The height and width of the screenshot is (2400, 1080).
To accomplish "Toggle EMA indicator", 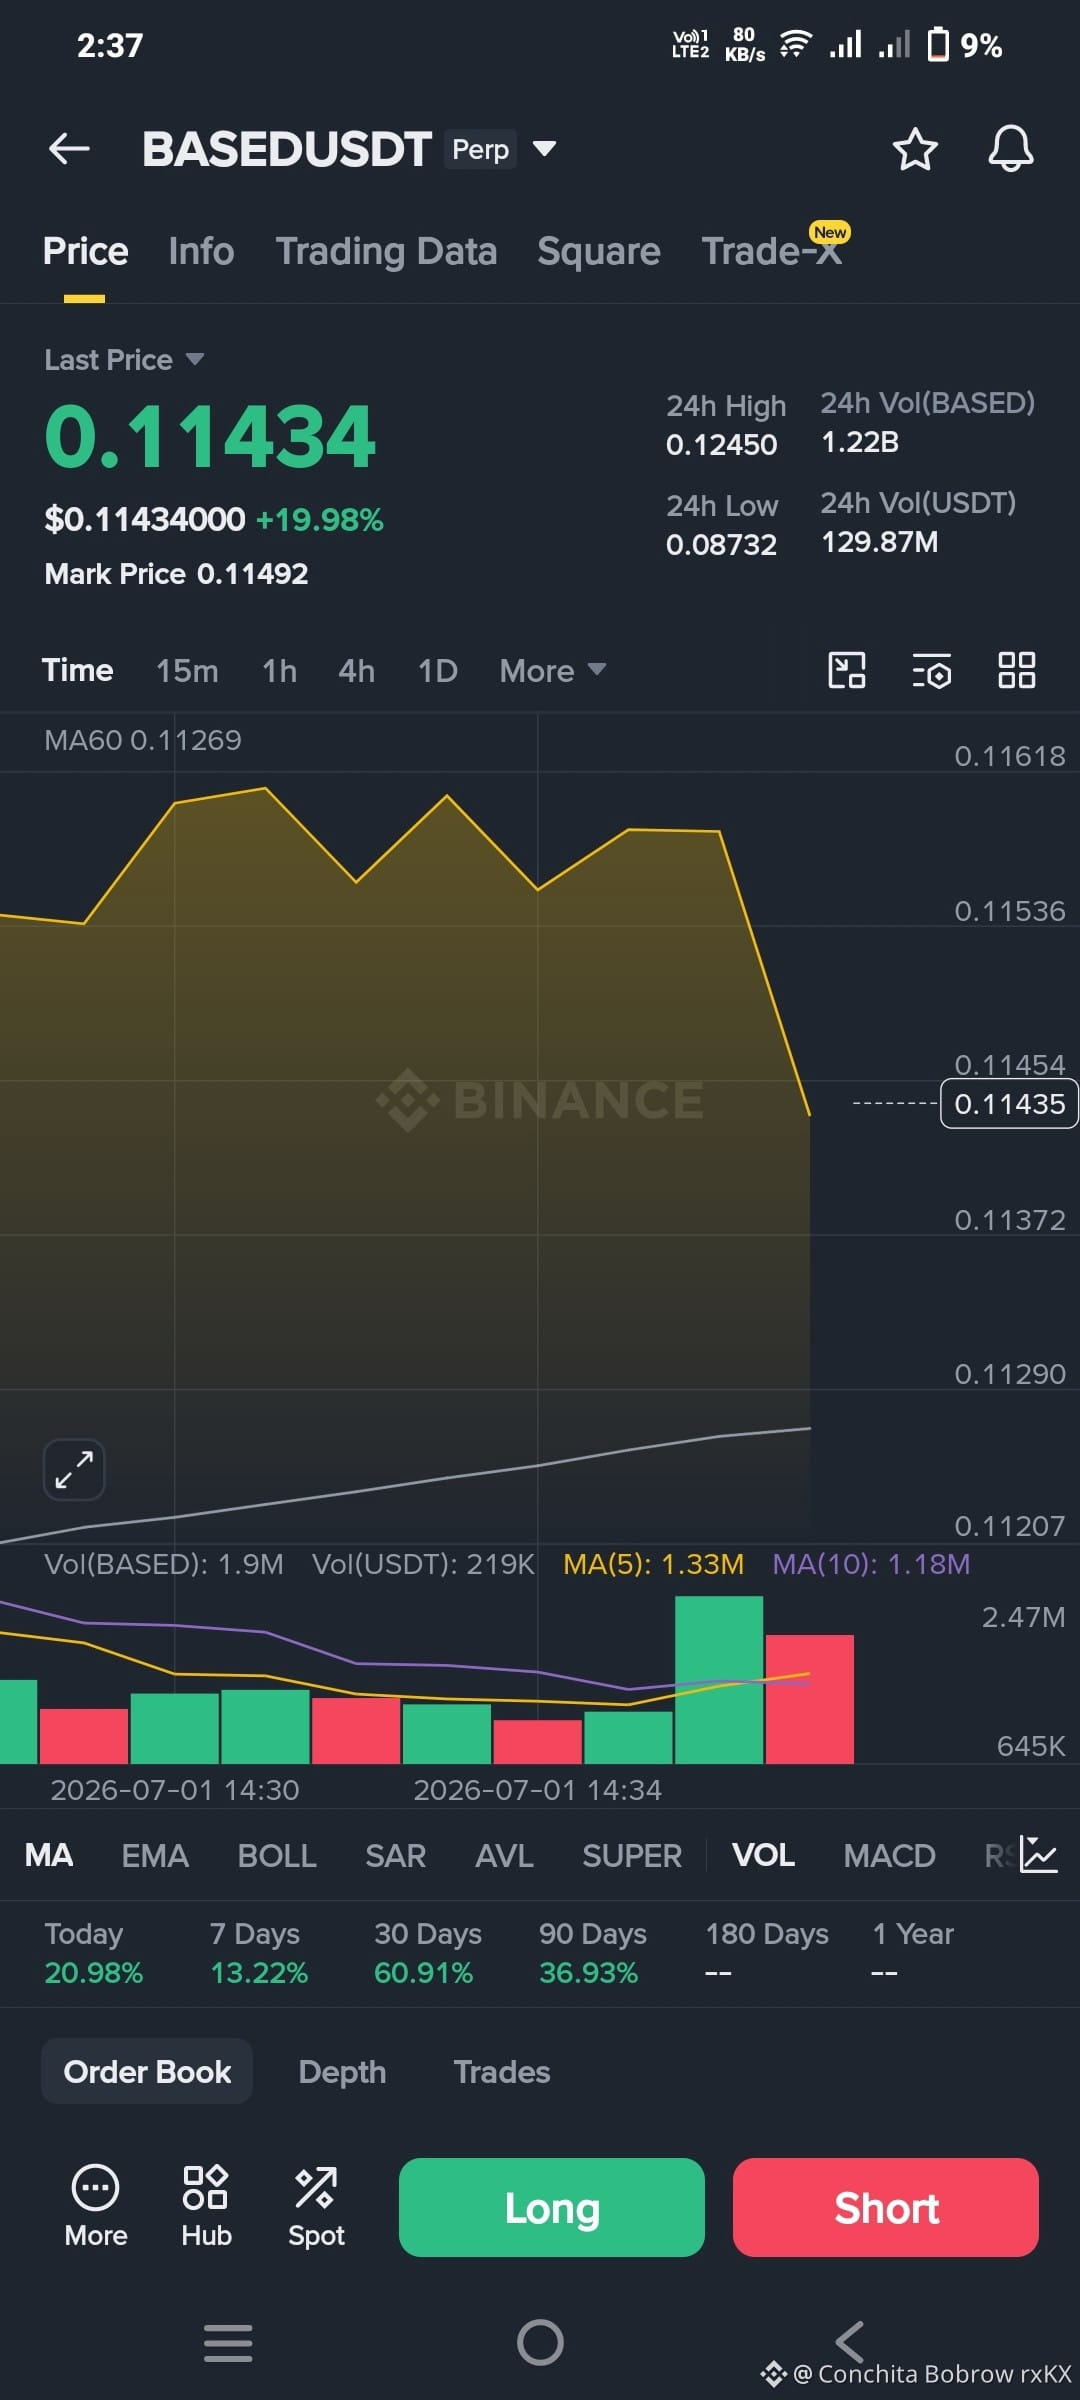I will [155, 1855].
